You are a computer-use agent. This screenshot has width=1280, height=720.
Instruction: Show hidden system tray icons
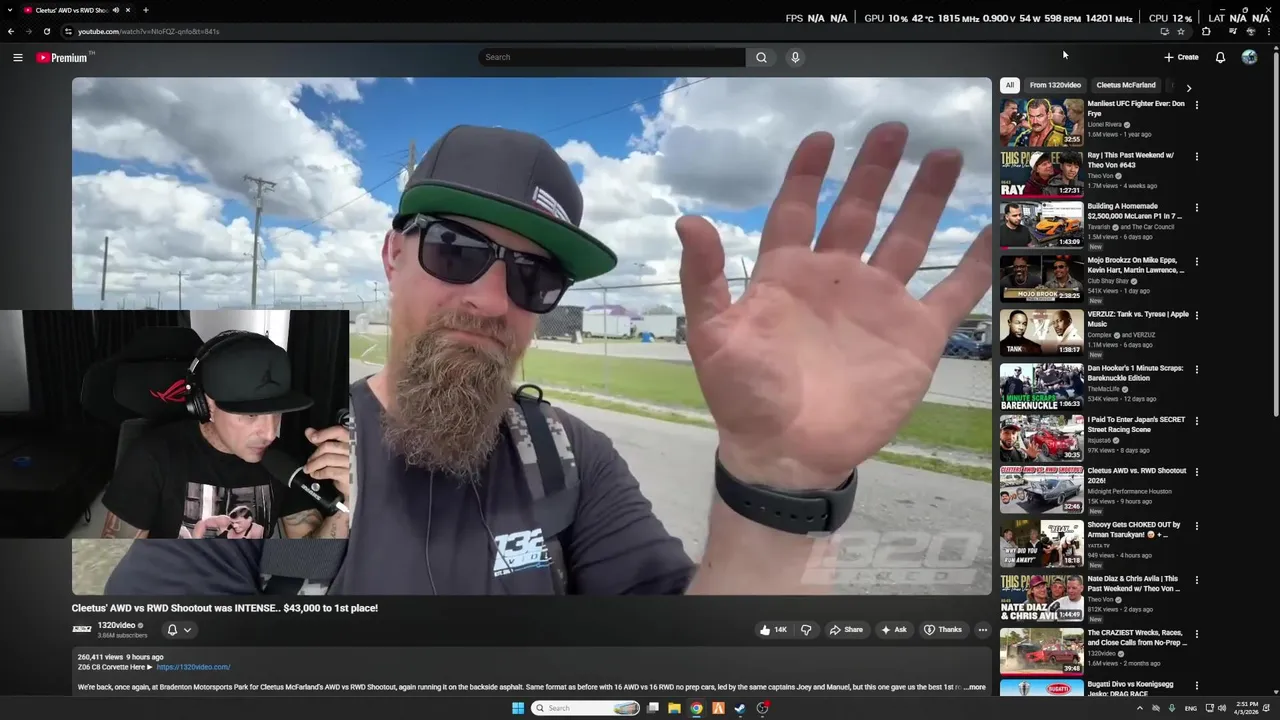point(1139,708)
